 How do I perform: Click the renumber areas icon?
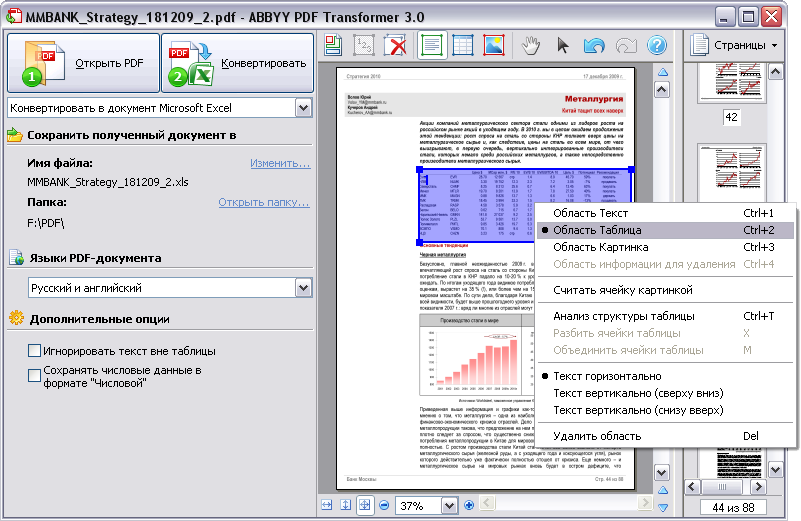pos(364,45)
